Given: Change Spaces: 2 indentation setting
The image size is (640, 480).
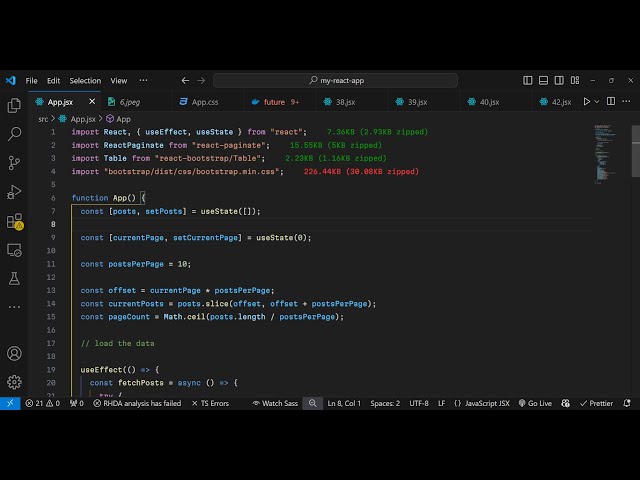Looking at the screenshot, I should pos(385,403).
